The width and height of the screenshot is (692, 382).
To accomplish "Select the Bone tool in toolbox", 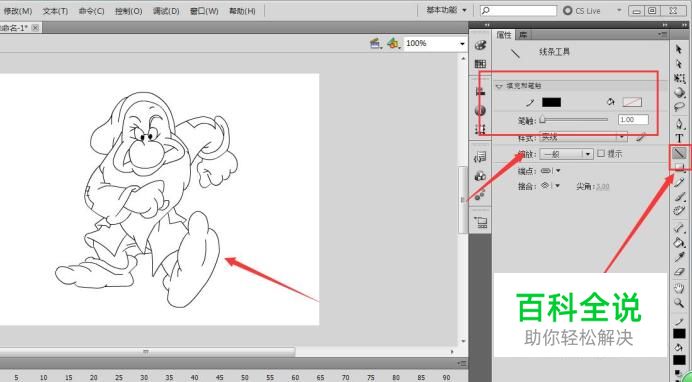I will [679, 228].
